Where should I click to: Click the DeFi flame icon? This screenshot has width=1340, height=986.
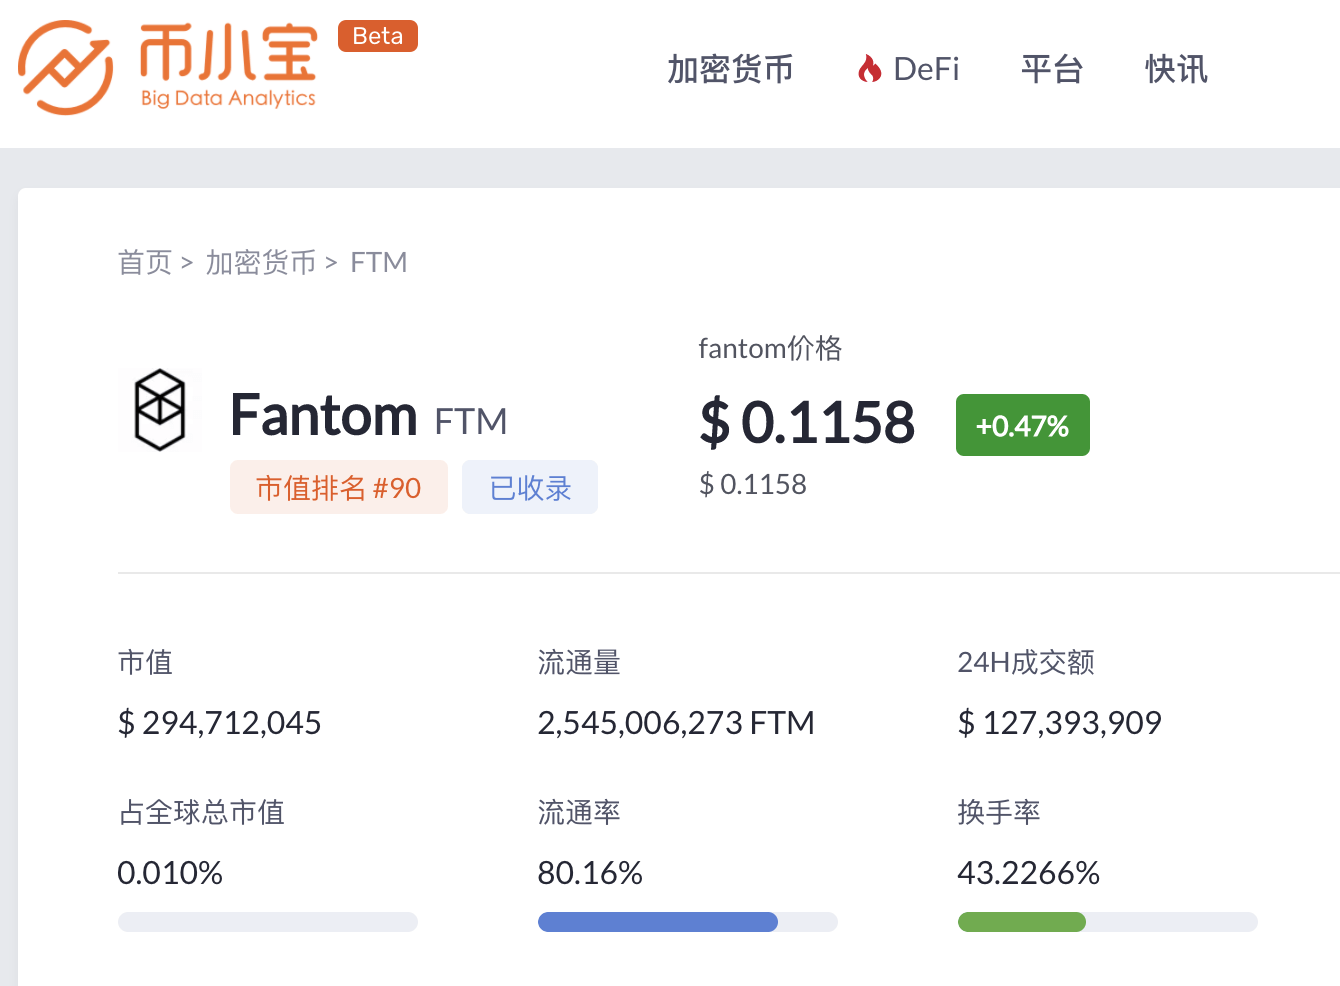(869, 69)
